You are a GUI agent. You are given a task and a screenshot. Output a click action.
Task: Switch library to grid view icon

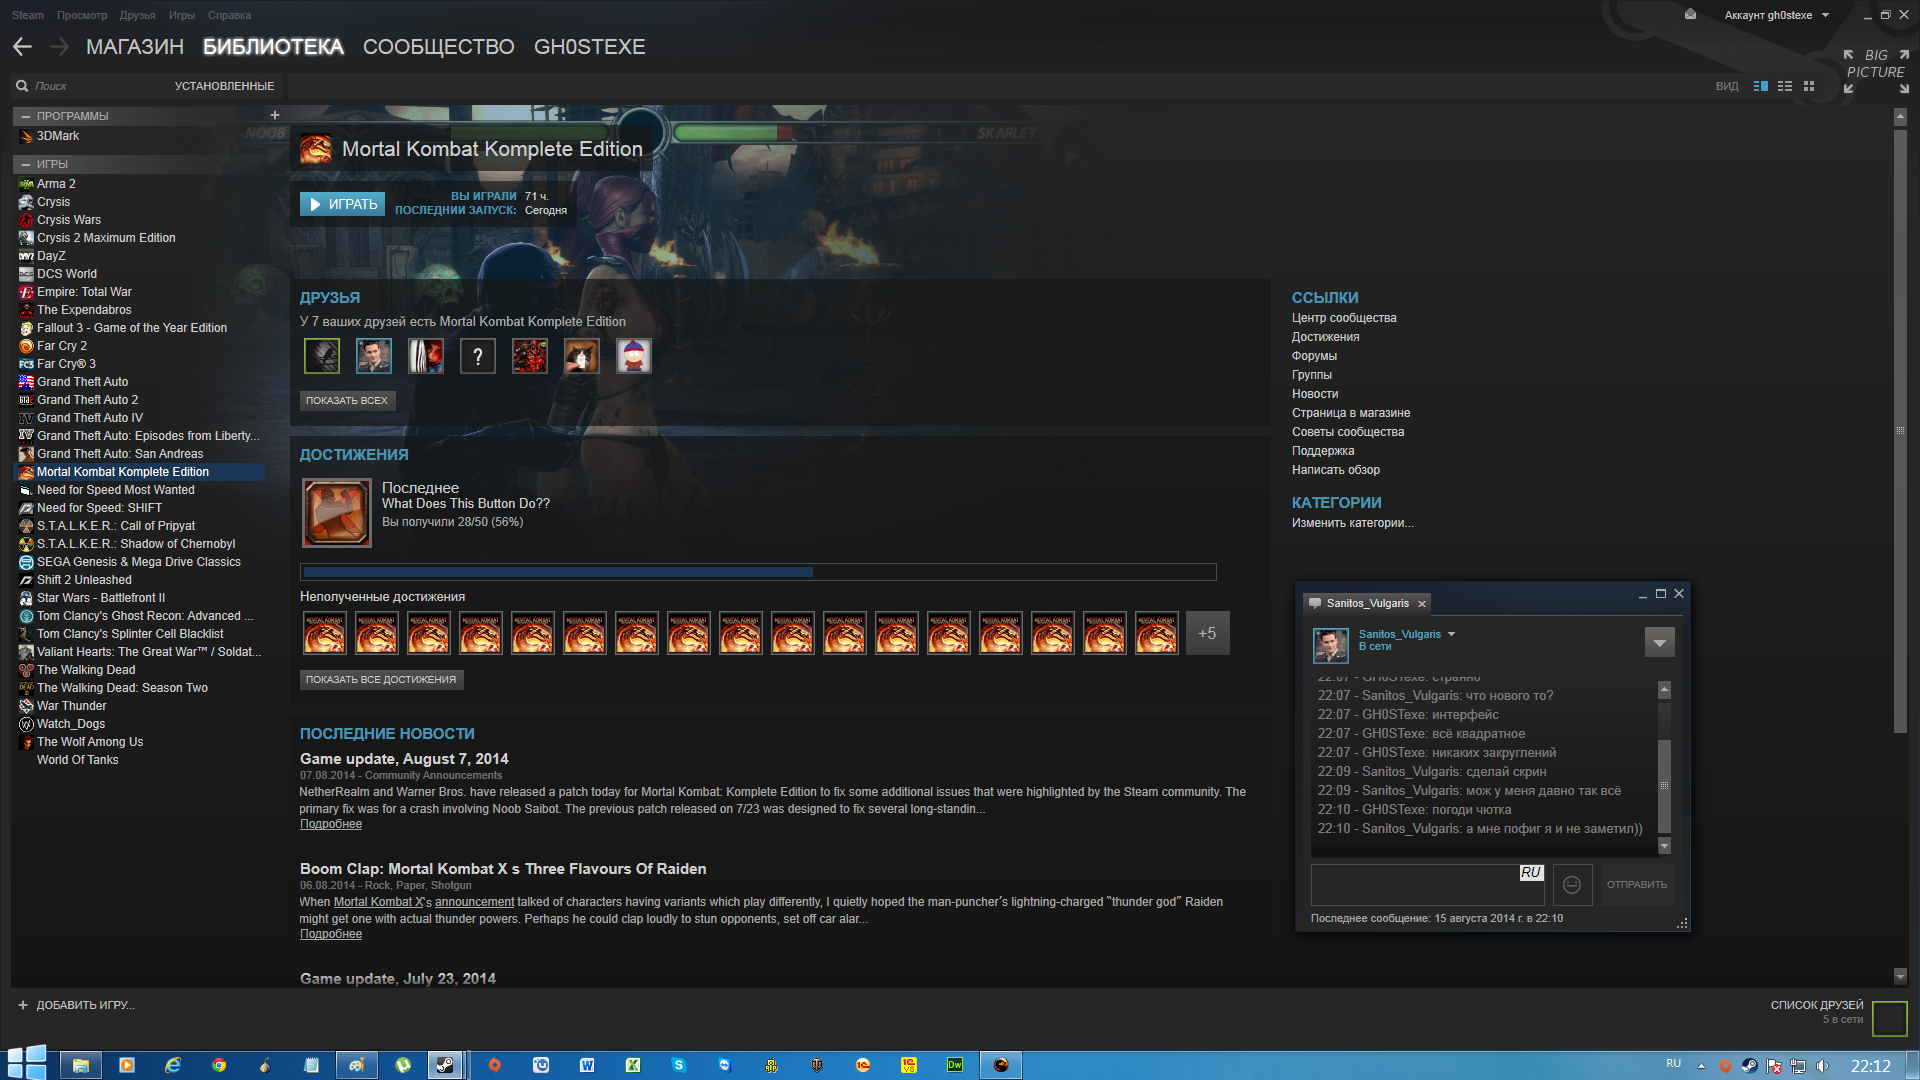(1809, 87)
